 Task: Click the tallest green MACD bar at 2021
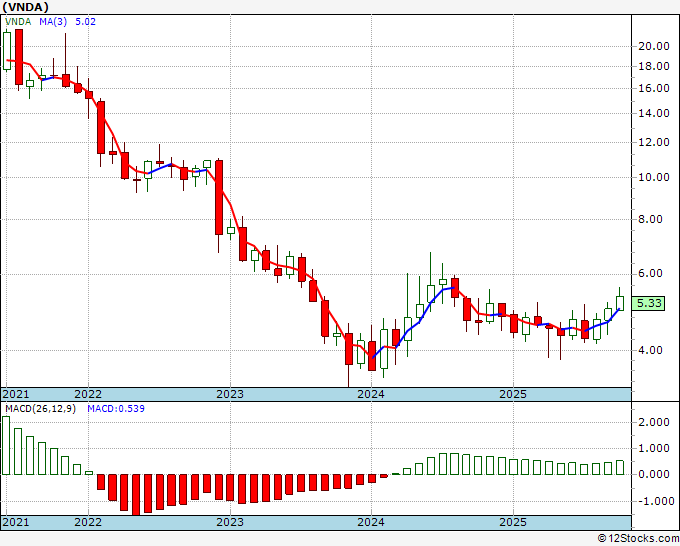pos(7,445)
